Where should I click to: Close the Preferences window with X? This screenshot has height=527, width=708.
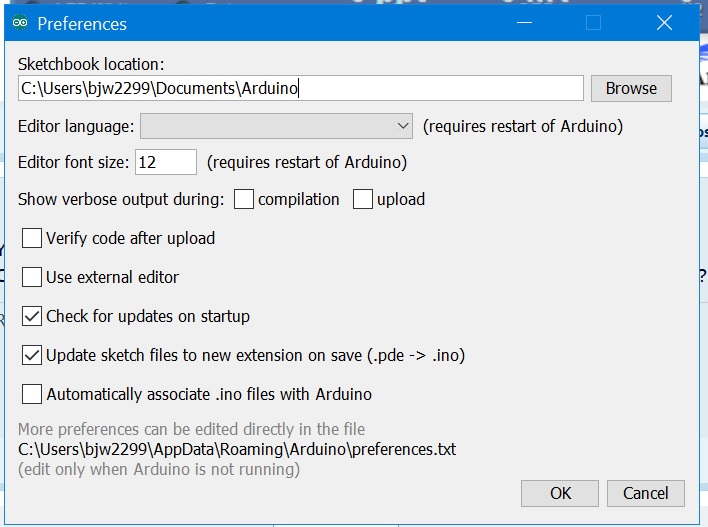click(x=664, y=23)
